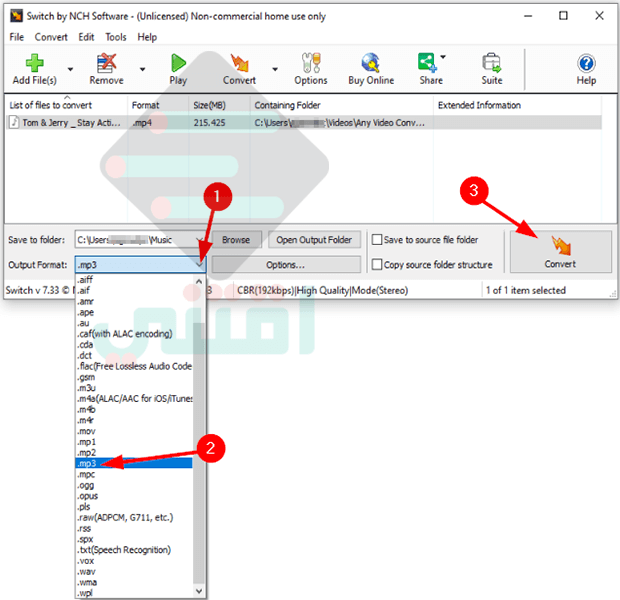The image size is (620, 600).
Task: Click the Browse button
Action: click(236, 240)
